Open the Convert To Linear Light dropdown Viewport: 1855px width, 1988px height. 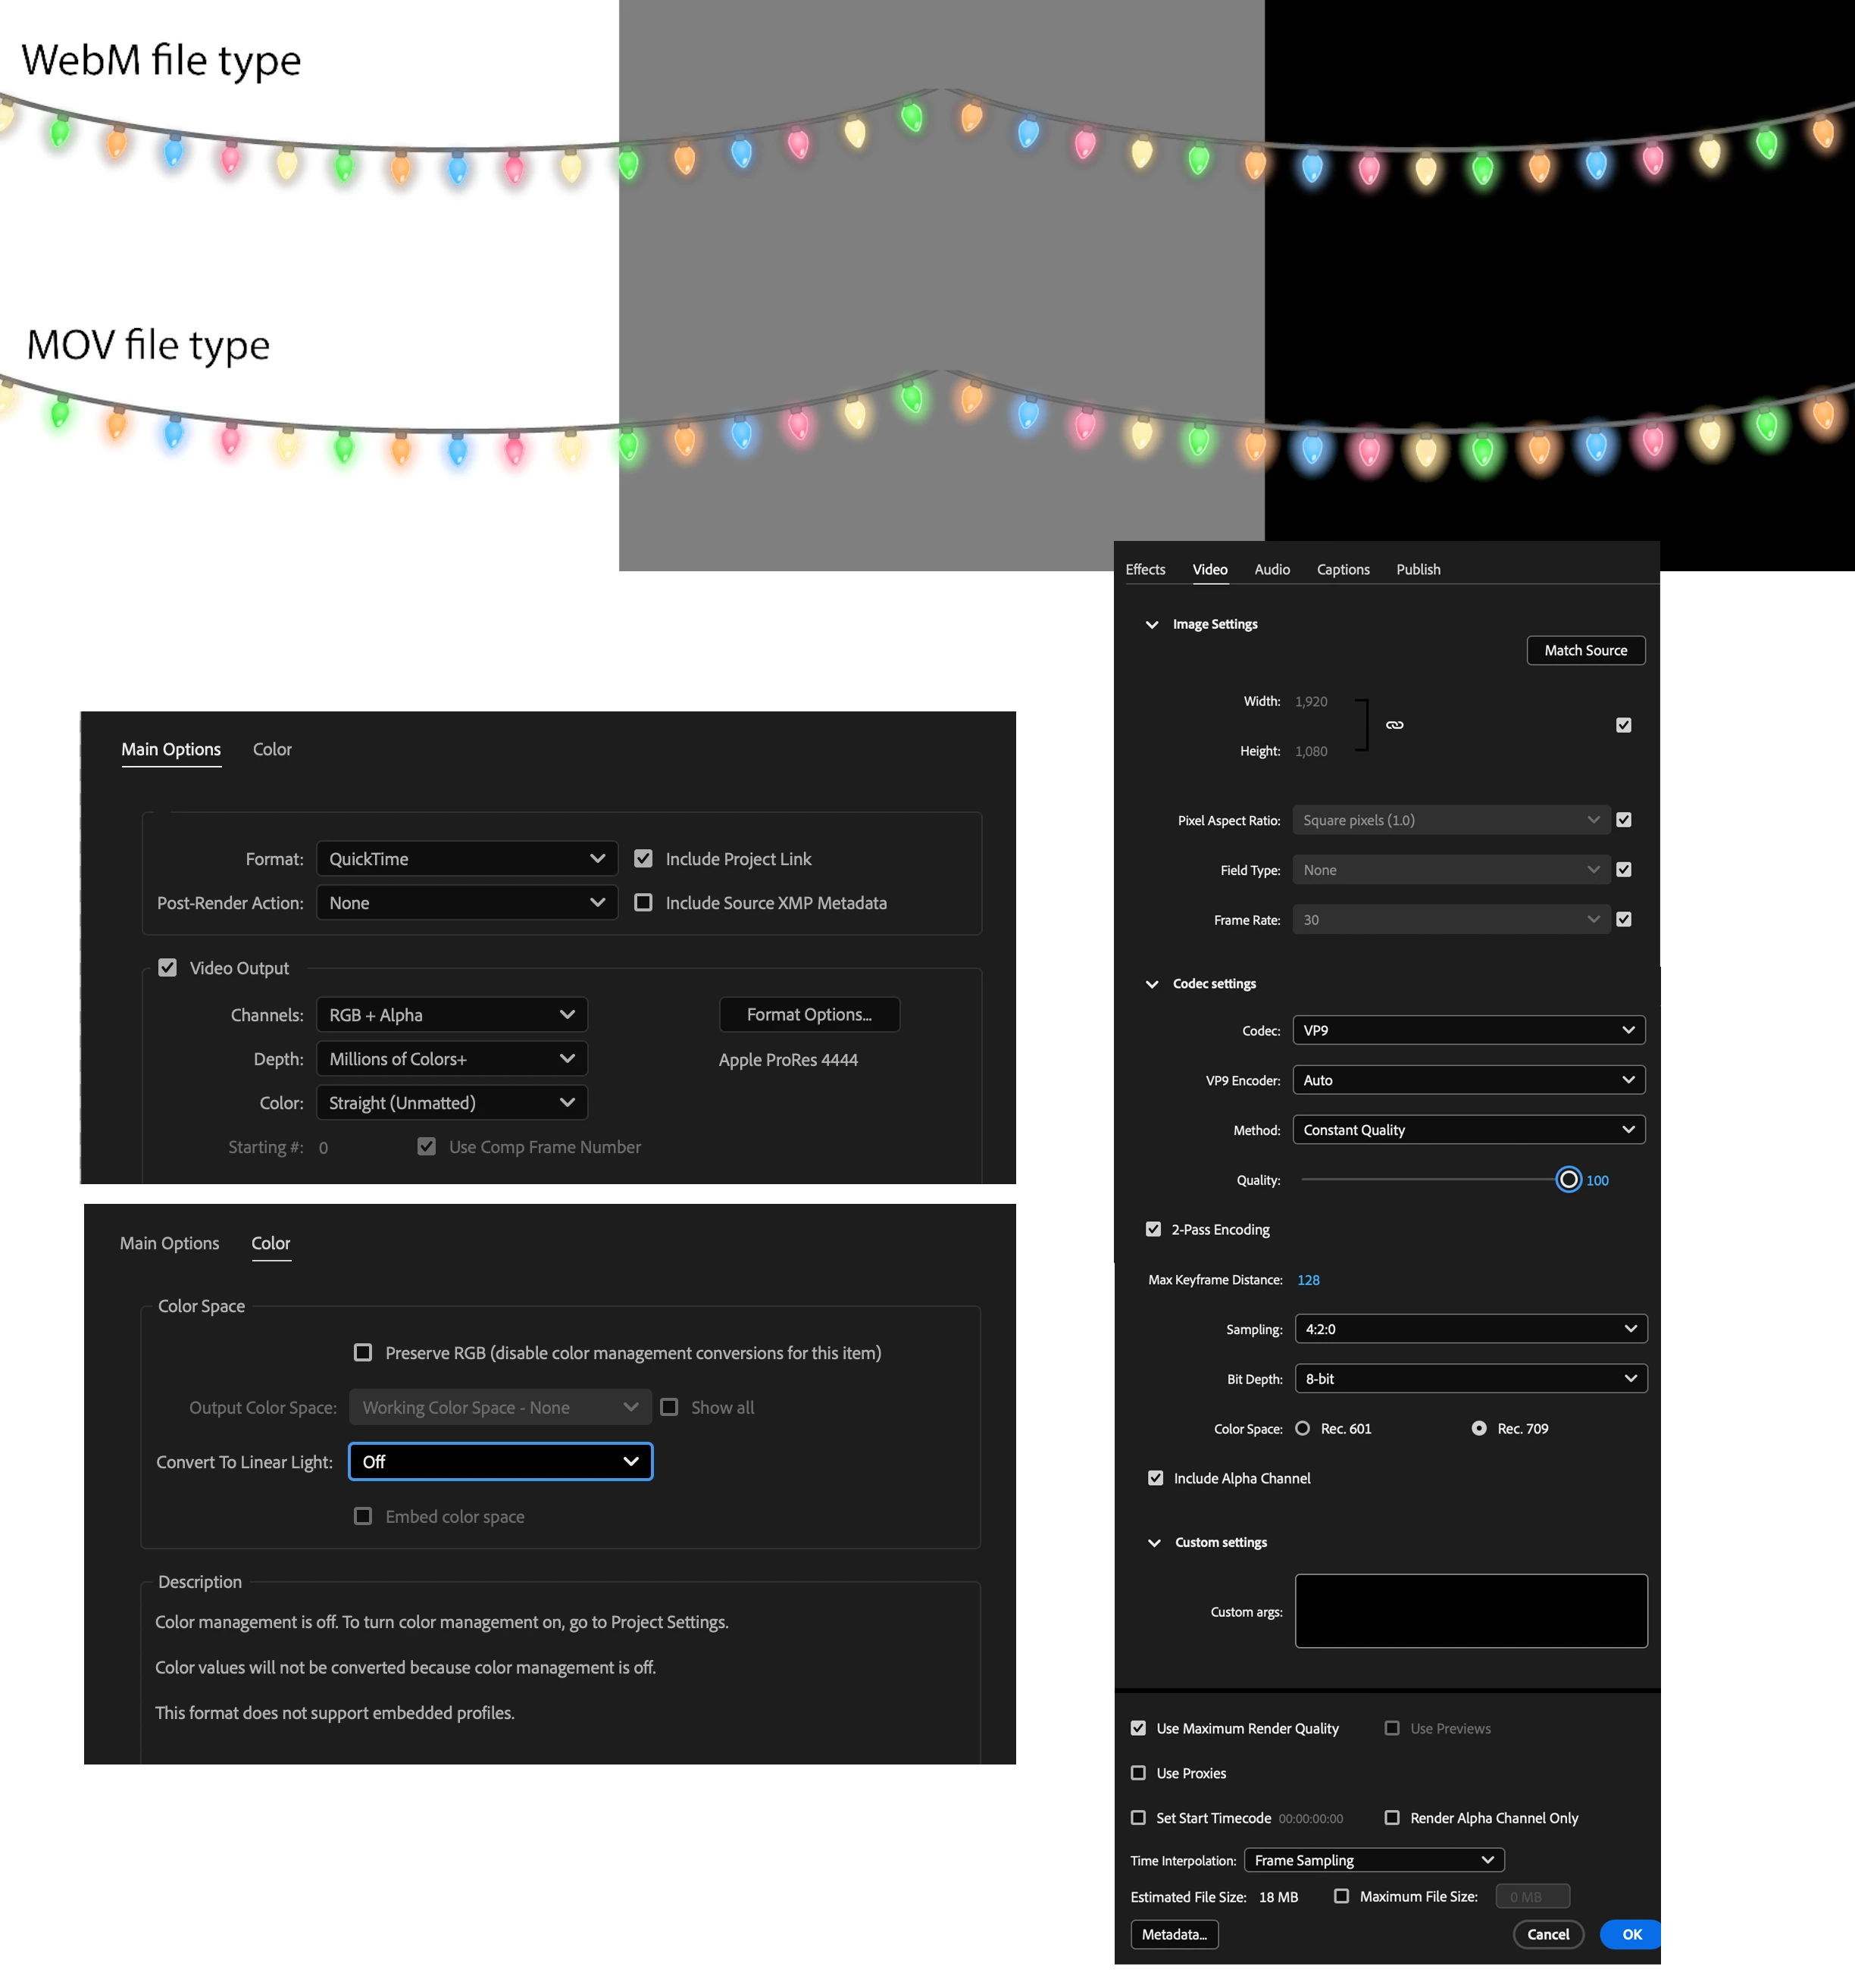[x=500, y=1462]
